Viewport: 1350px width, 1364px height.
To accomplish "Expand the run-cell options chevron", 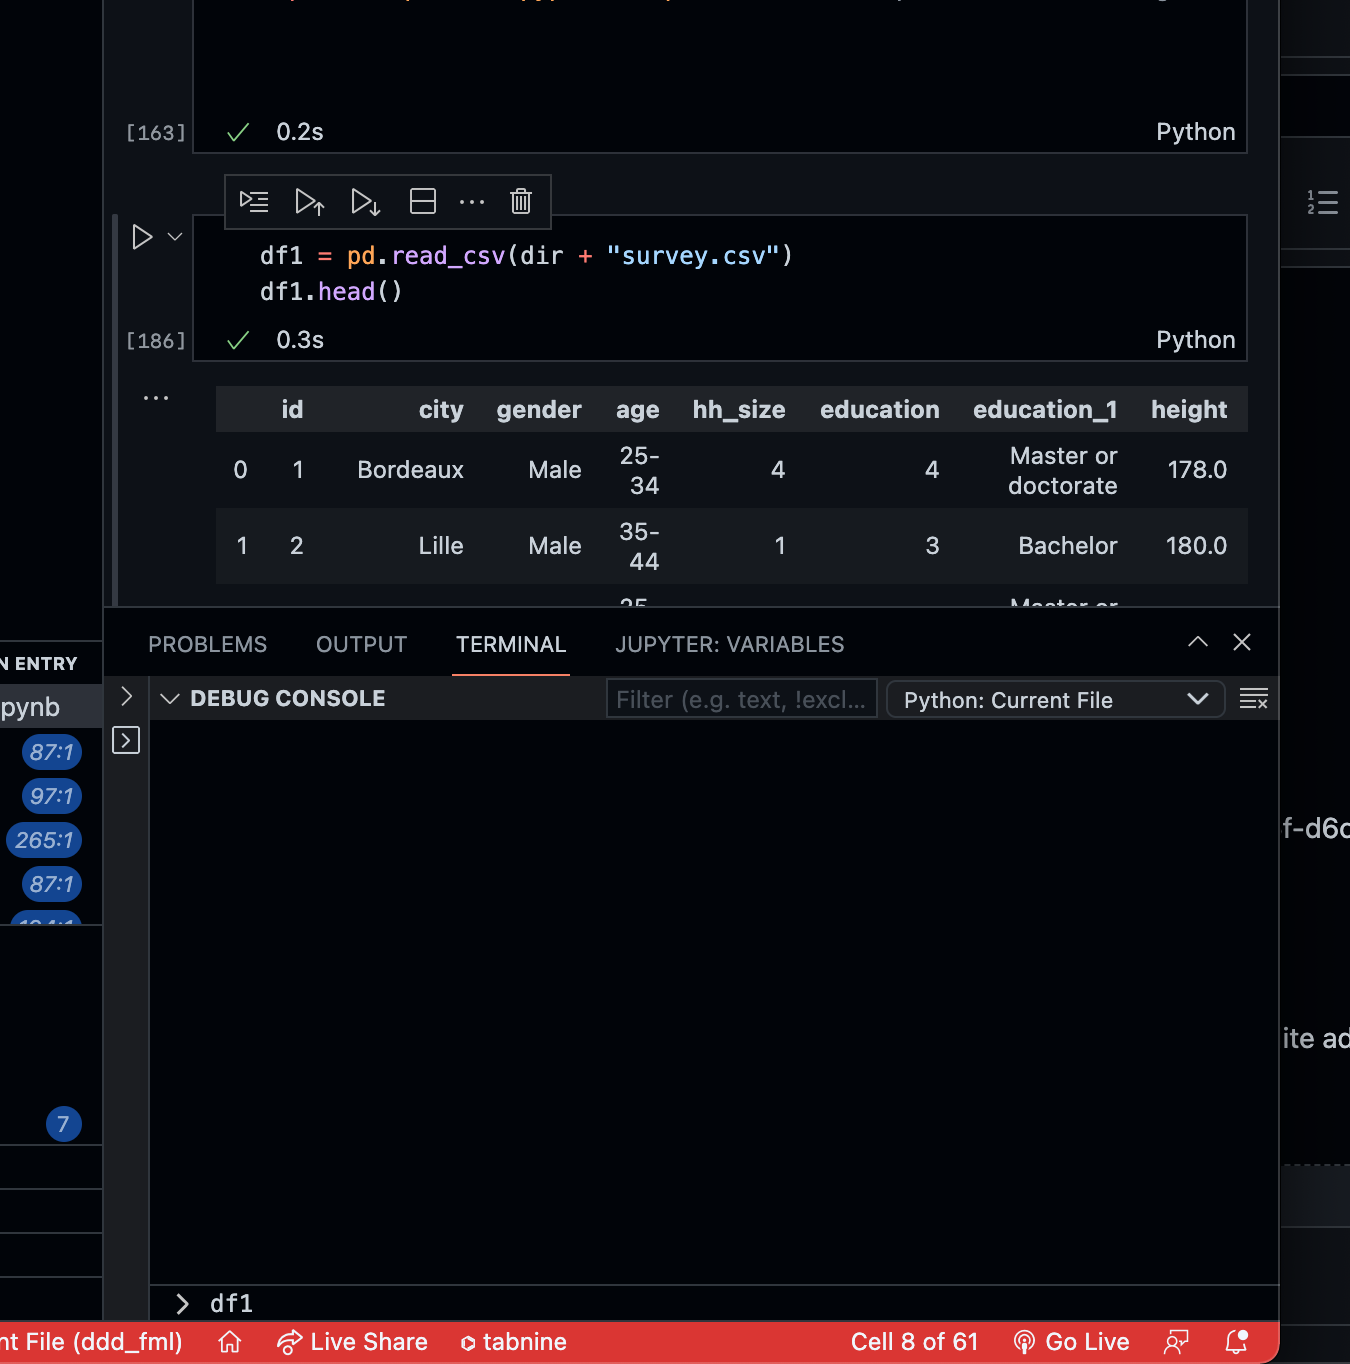I will click(x=175, y=236).
